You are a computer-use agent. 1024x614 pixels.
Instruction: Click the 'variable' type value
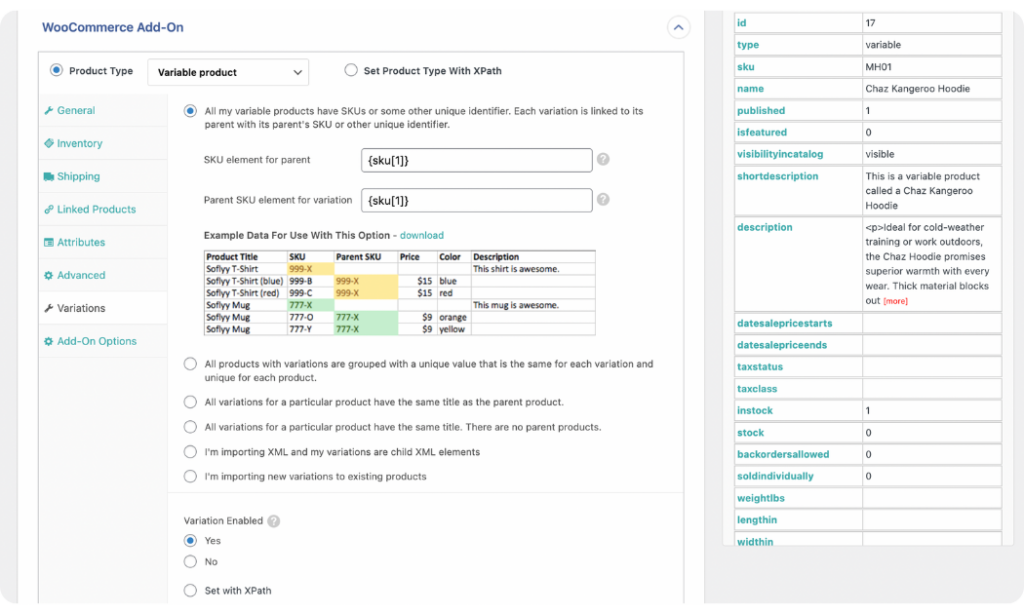(883, 44)
